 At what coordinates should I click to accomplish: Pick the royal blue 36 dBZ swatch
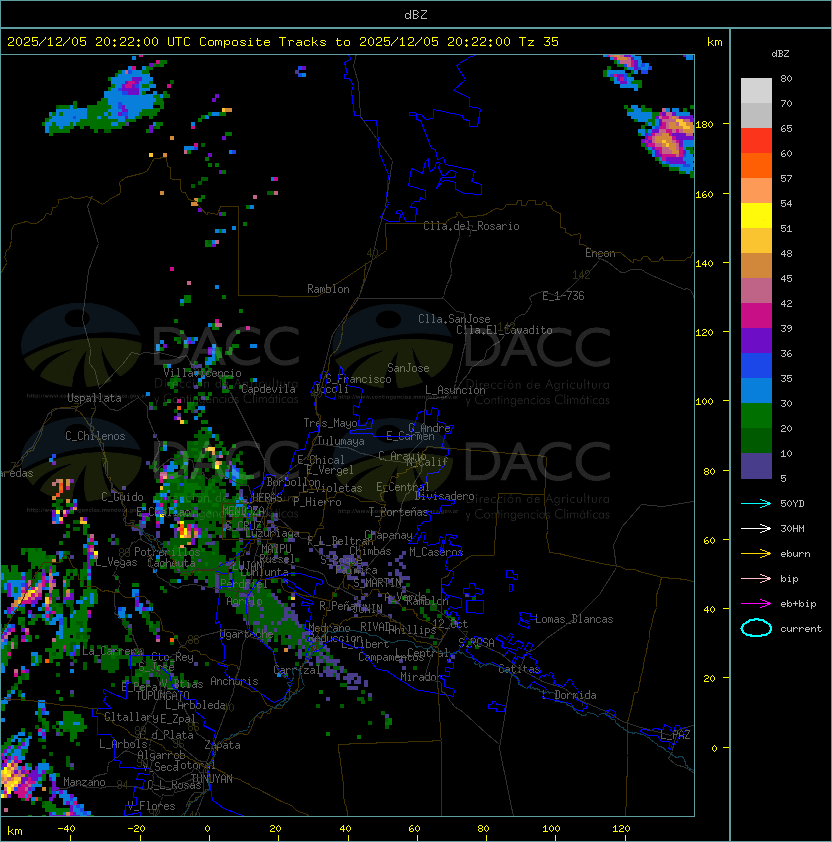coord(756,366)
